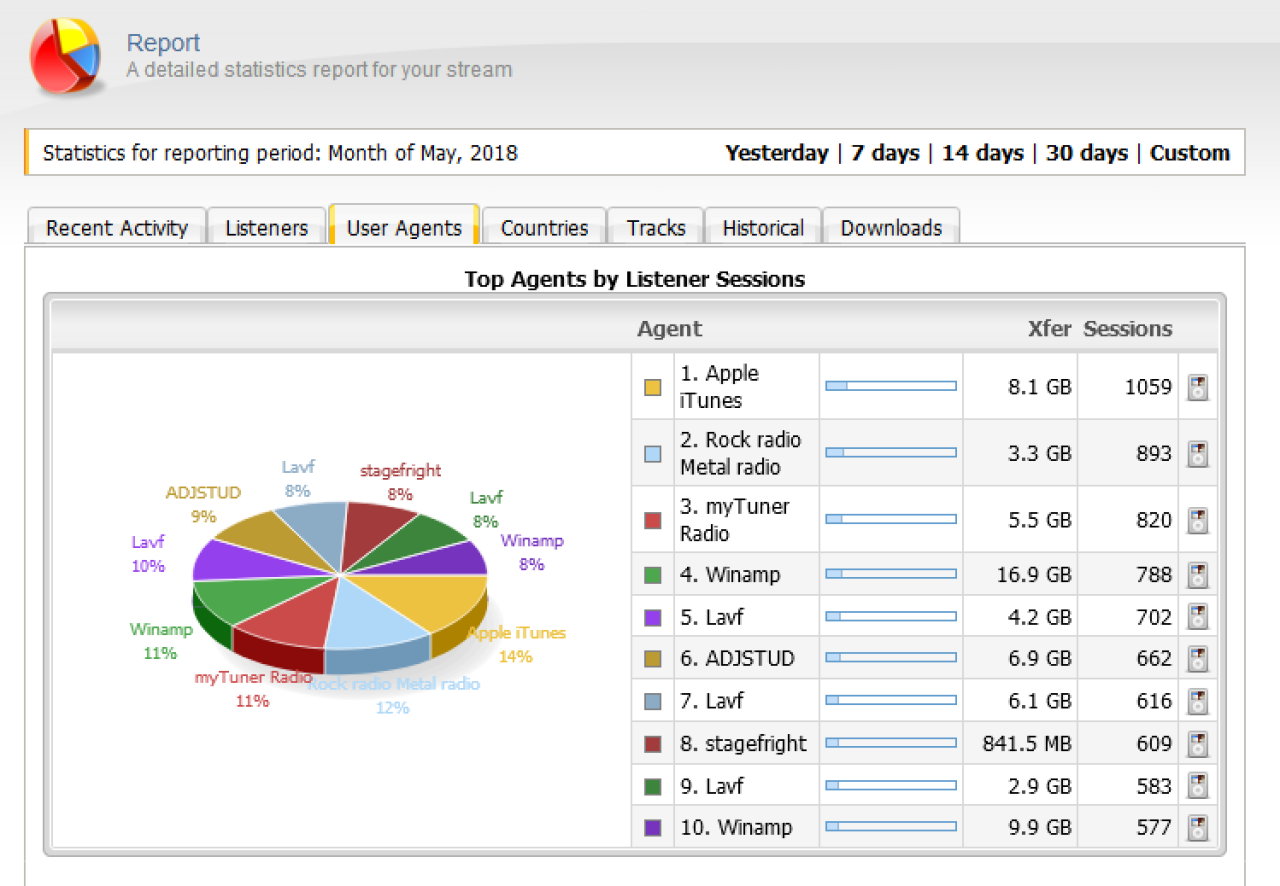Open the Countries tab
The image size is (1280, 886).
(544, 228)
